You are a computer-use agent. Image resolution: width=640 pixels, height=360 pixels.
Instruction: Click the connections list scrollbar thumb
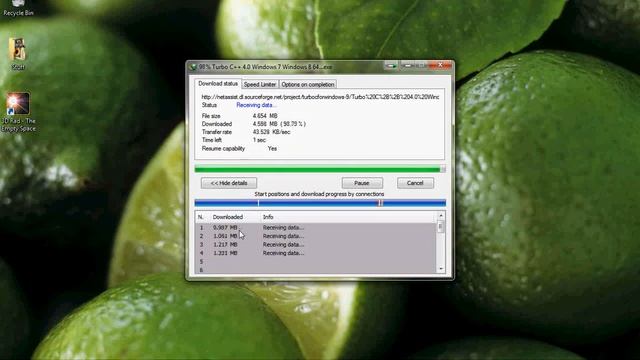[x=441, y=227]
